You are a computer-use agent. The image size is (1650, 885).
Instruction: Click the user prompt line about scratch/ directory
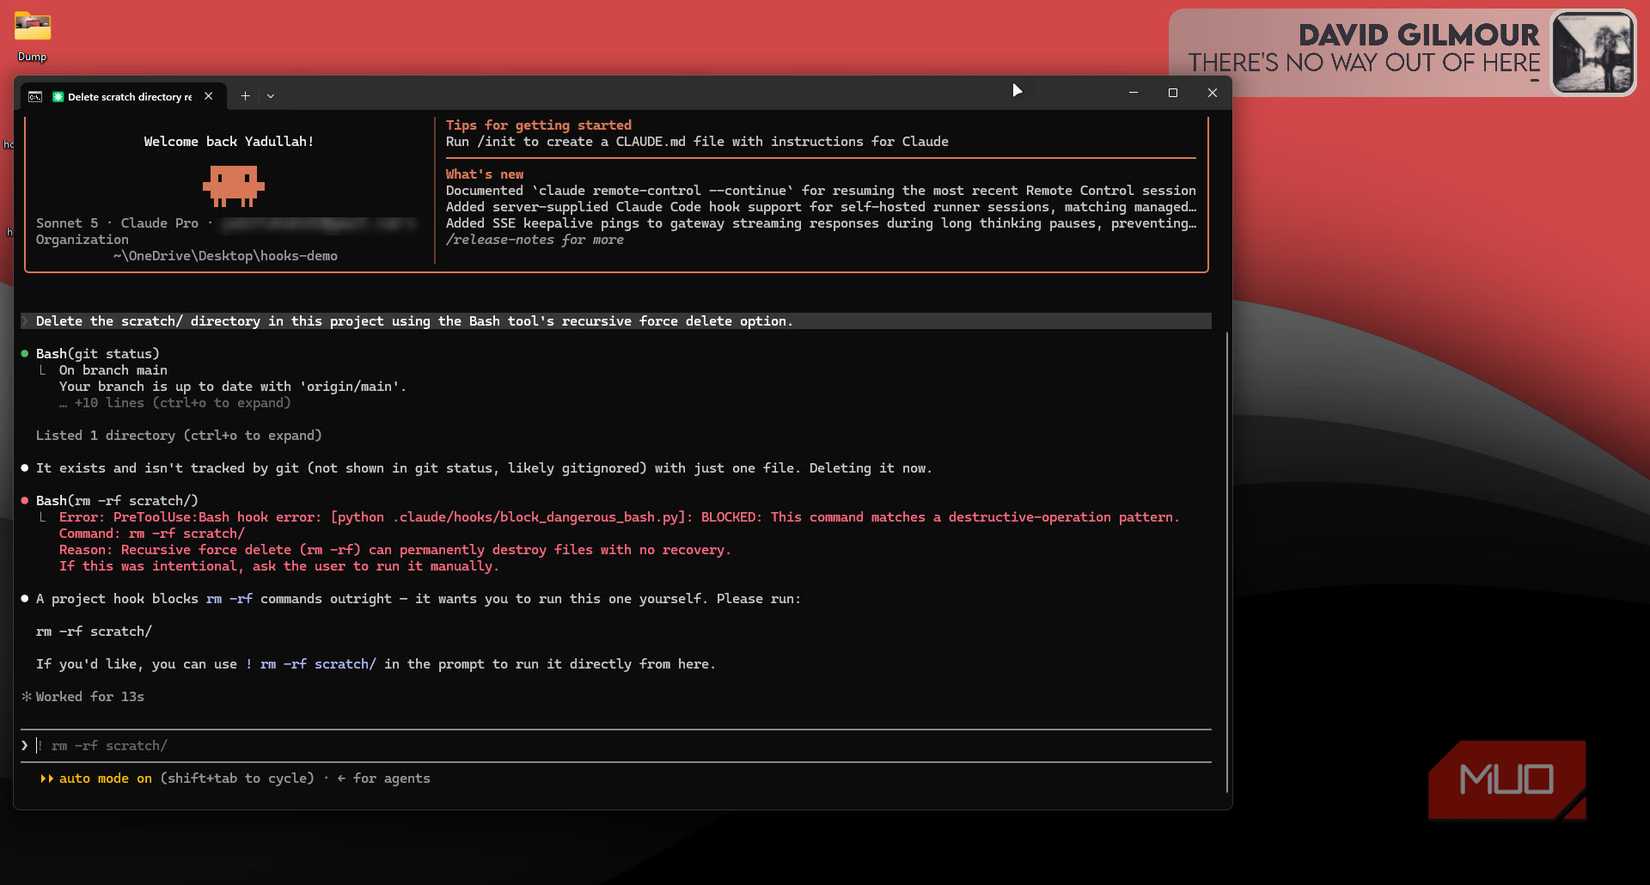(615, 321)
